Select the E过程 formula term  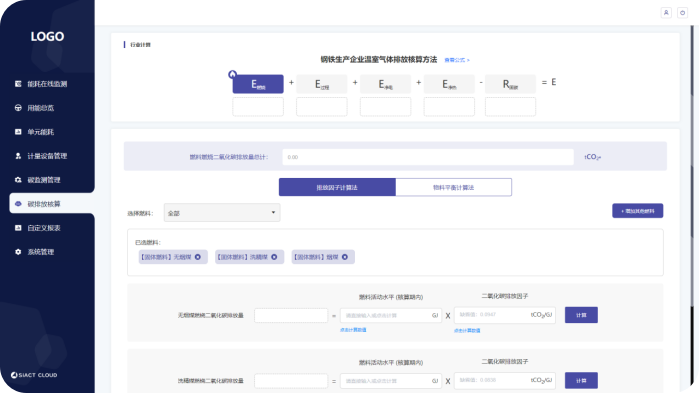[321, 84]
